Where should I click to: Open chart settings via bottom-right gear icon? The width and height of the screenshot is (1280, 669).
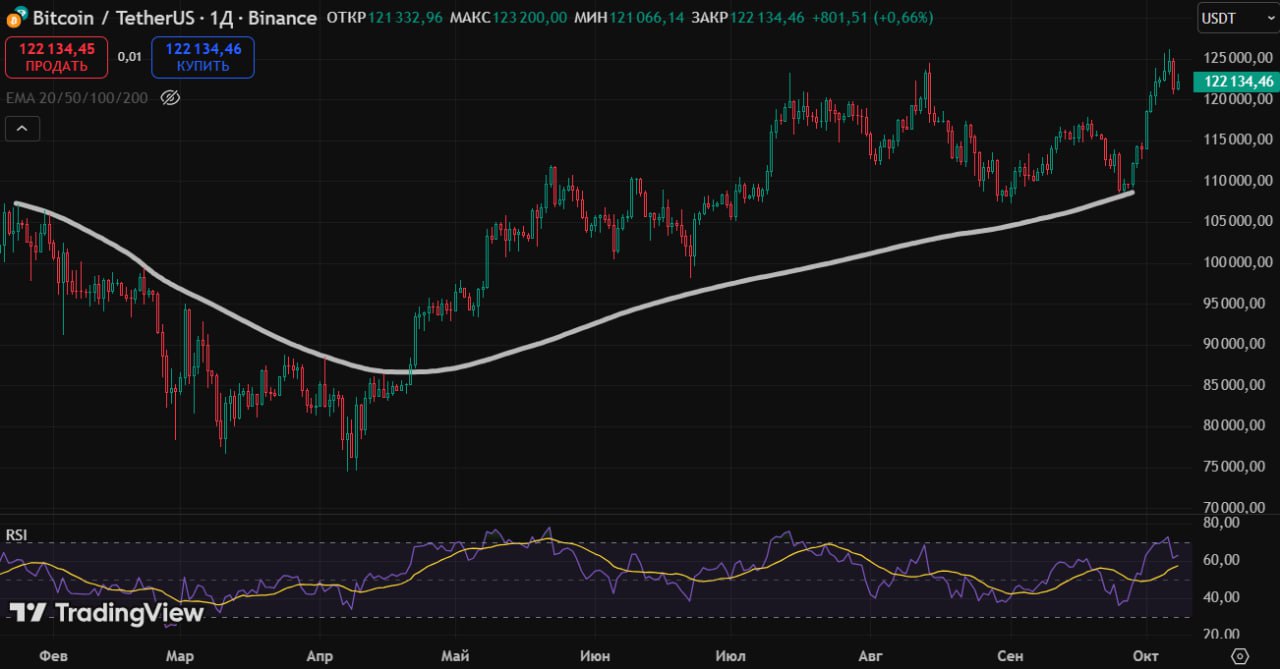1239,656
